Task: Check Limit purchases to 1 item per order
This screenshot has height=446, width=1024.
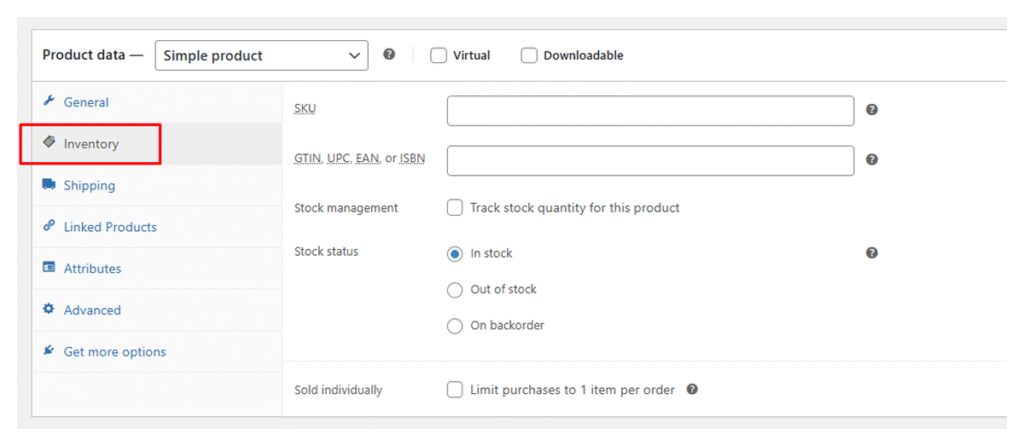Action: pyautogui.click(x=455, y=390)
